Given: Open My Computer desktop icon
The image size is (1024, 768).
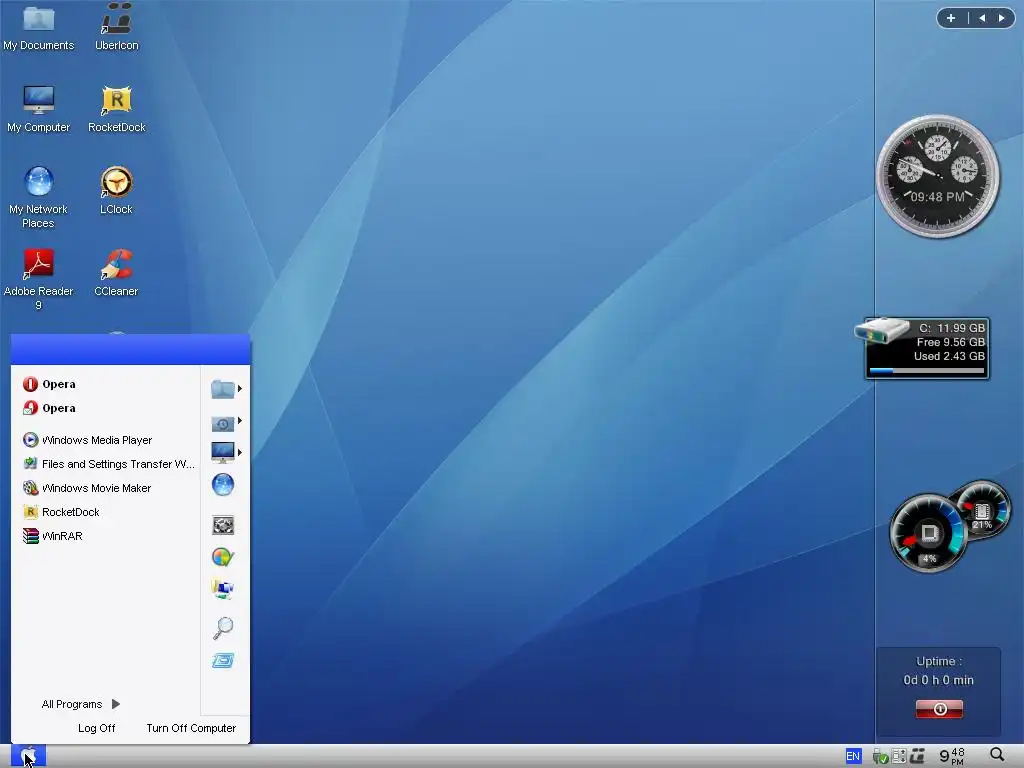Looking at the screenshot, I should point(39,108).
